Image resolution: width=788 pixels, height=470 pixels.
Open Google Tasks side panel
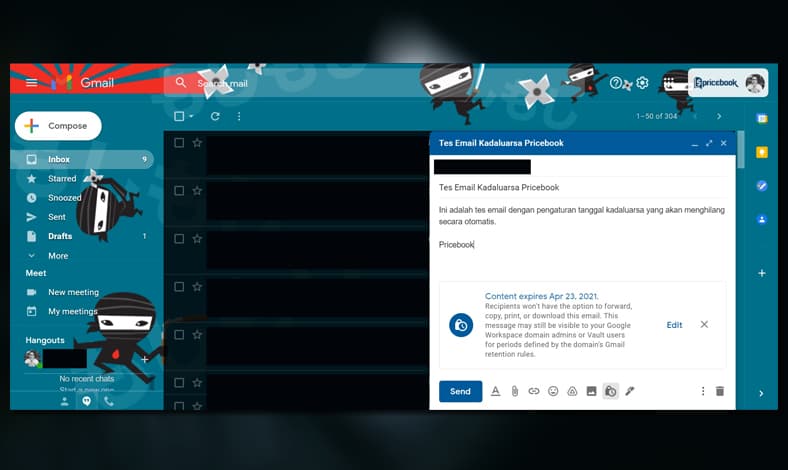coord(762,186)
